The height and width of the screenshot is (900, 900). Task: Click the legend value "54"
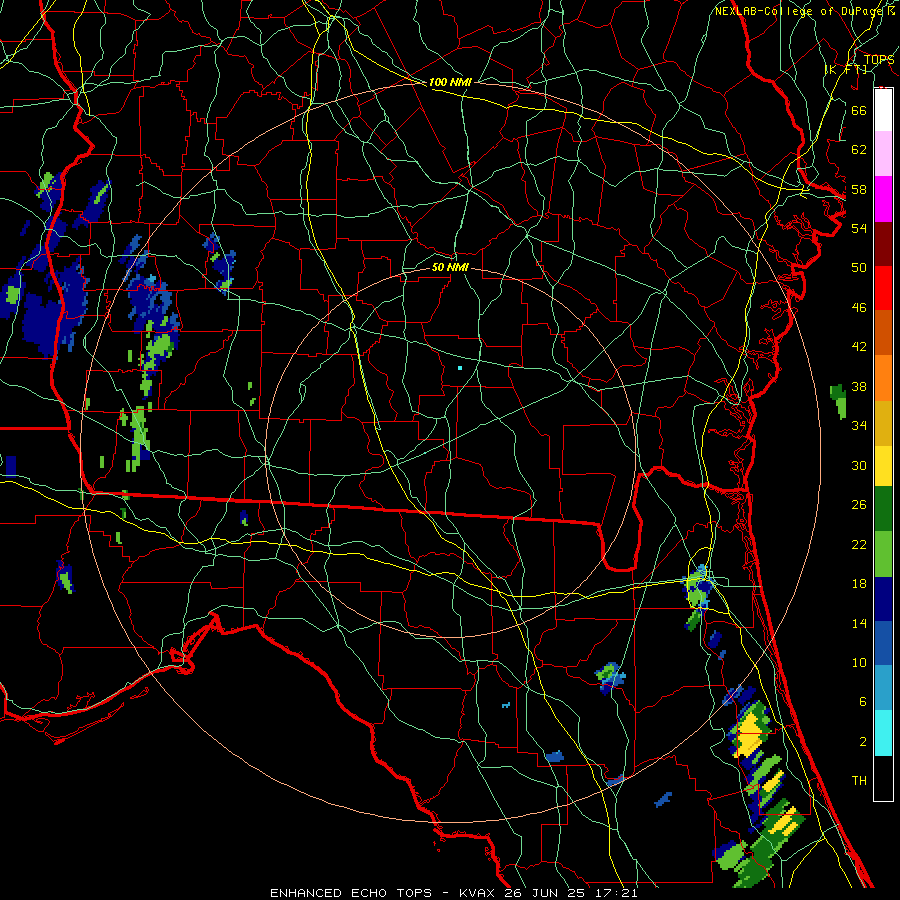click(859, 228)
